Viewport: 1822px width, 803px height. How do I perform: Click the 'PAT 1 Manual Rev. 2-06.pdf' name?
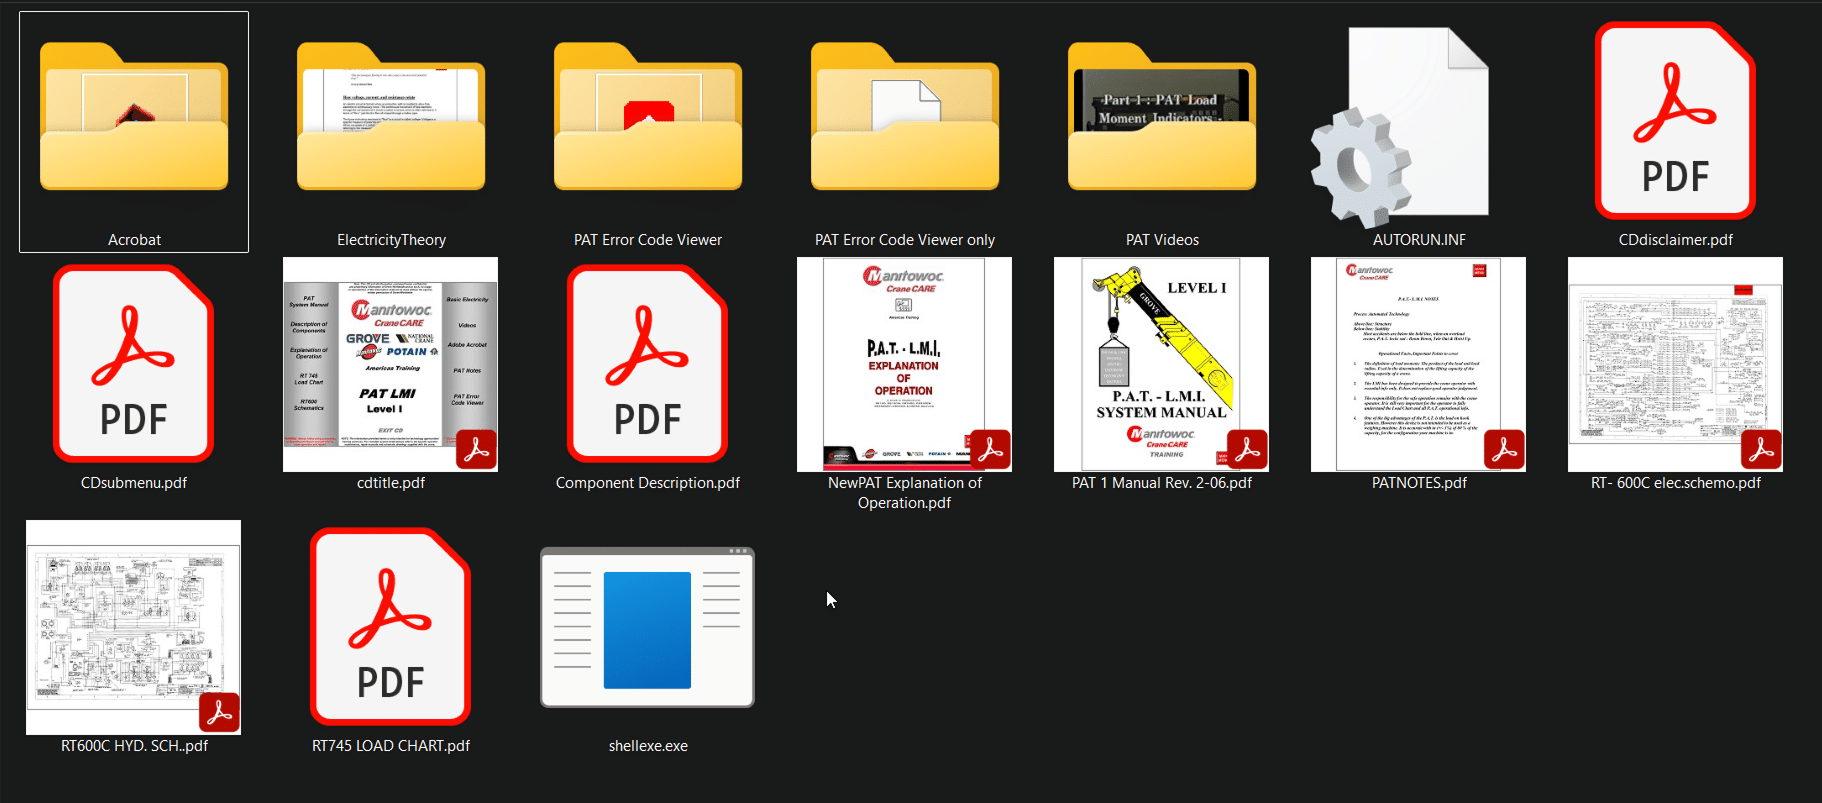tap(1162, 483)
